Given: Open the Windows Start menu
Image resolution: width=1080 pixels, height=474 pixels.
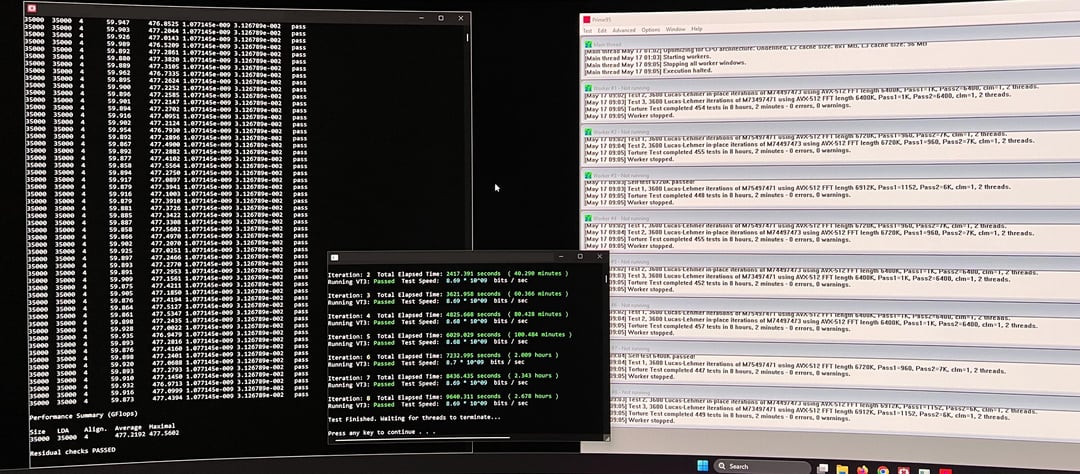Looking at the screenshot, I should 703,465.
